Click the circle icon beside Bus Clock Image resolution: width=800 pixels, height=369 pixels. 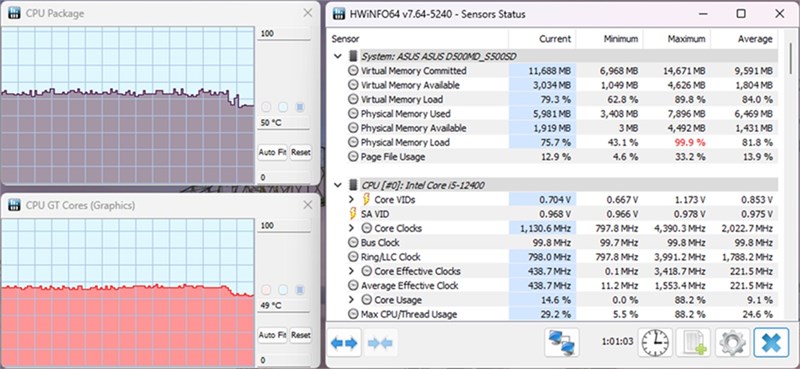(353, 242)
